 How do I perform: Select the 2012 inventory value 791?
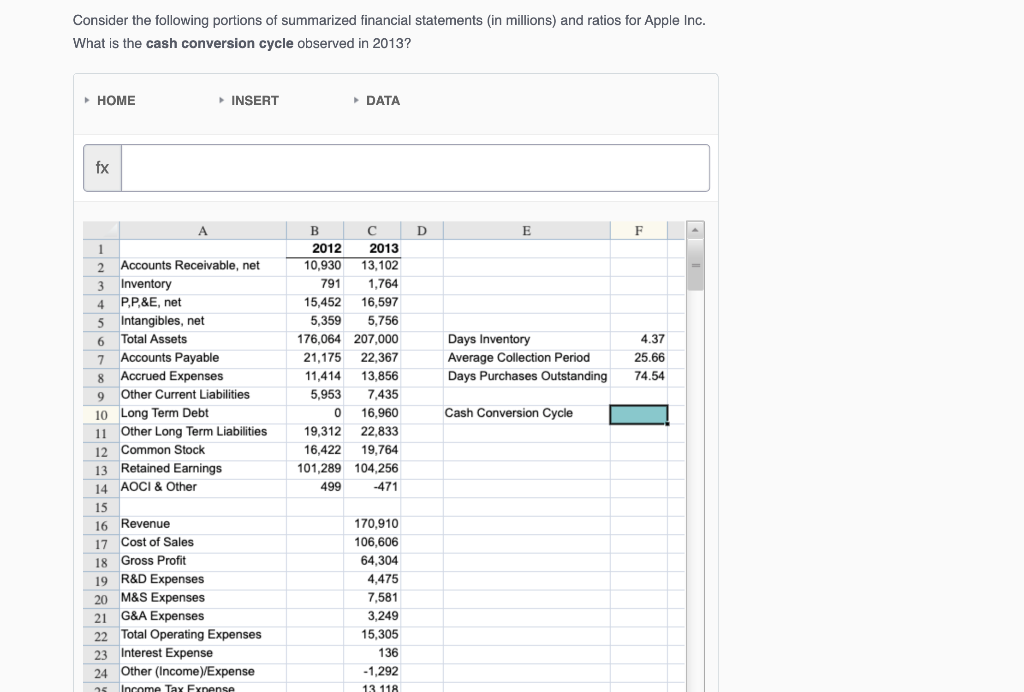click(315, 284)
